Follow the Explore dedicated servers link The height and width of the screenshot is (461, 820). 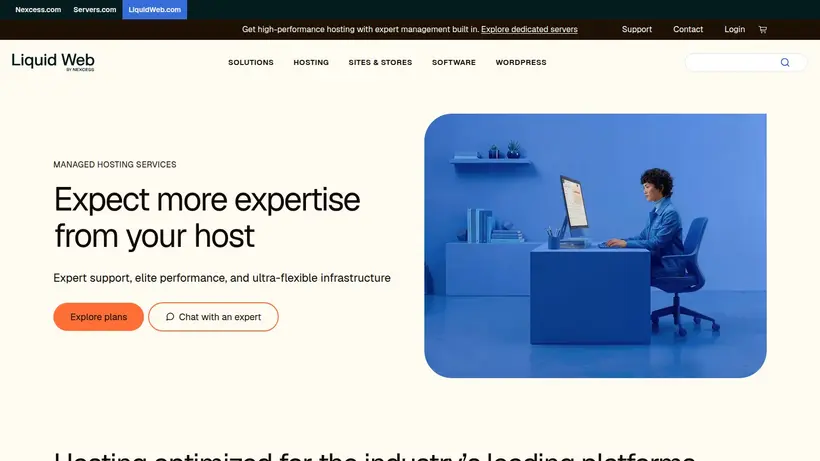[529, 29]
